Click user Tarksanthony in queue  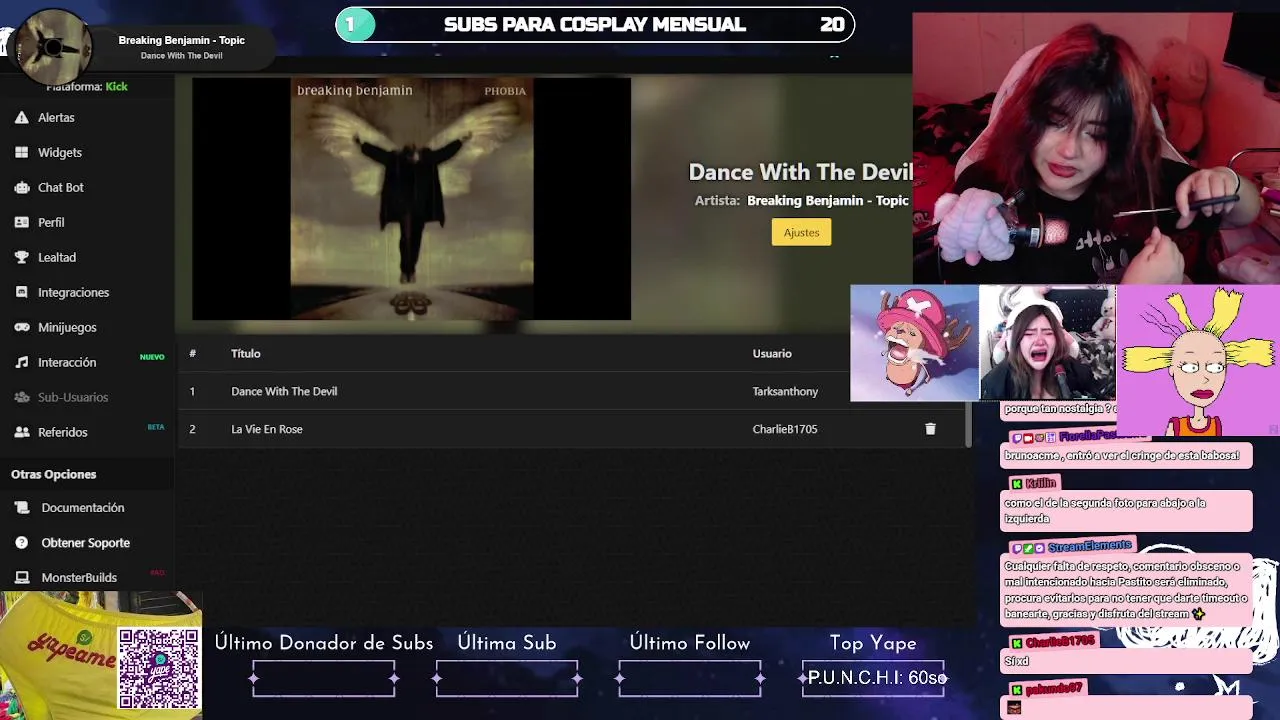click(x=785, y=391)
